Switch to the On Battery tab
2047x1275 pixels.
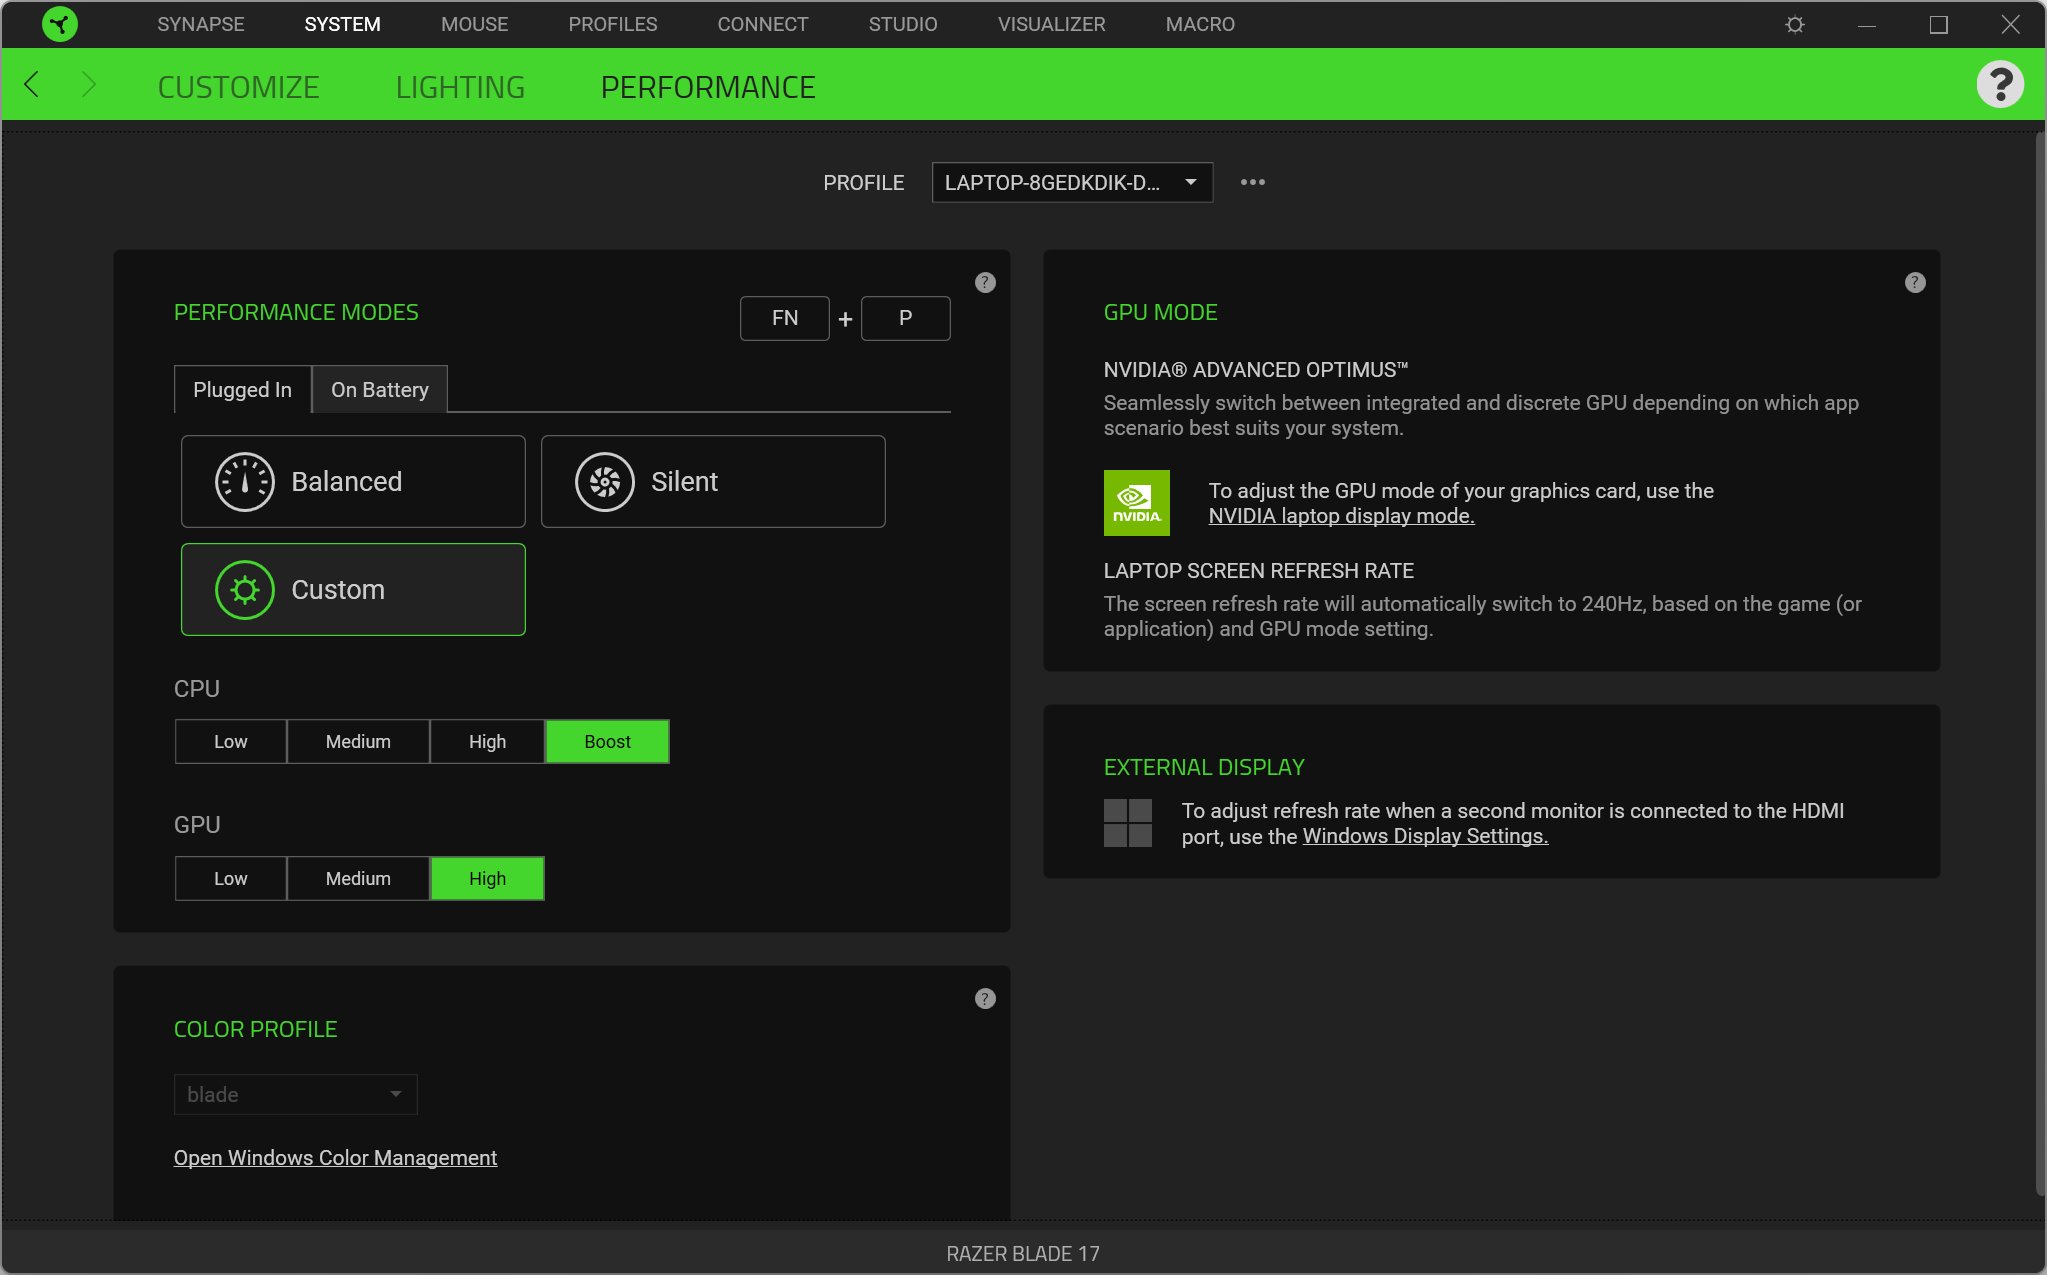[x=380, y=390]
